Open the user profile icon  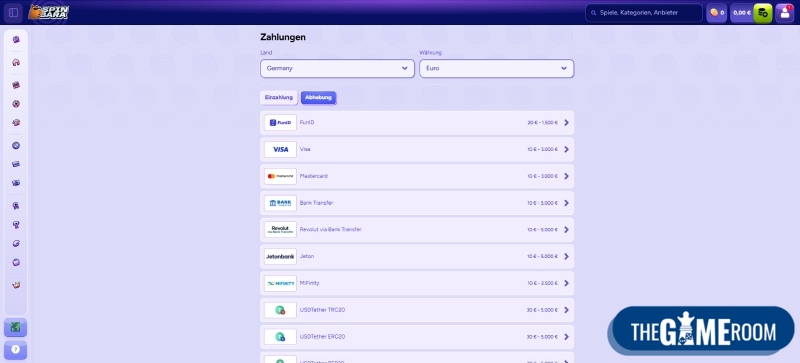785,13
